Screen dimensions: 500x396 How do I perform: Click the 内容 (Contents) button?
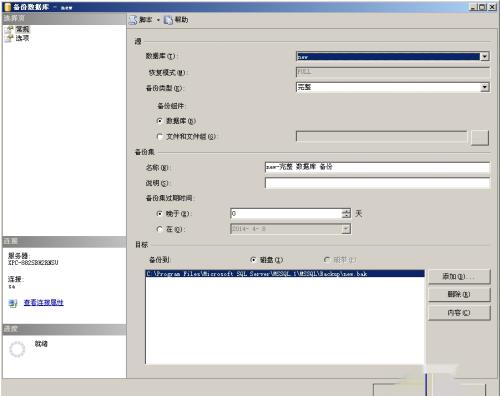tap(459, 313)
